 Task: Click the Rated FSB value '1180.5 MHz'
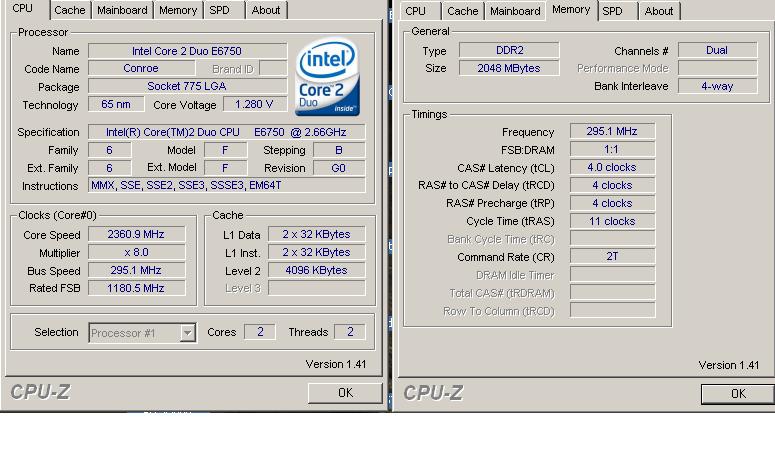tap(136, 288)
